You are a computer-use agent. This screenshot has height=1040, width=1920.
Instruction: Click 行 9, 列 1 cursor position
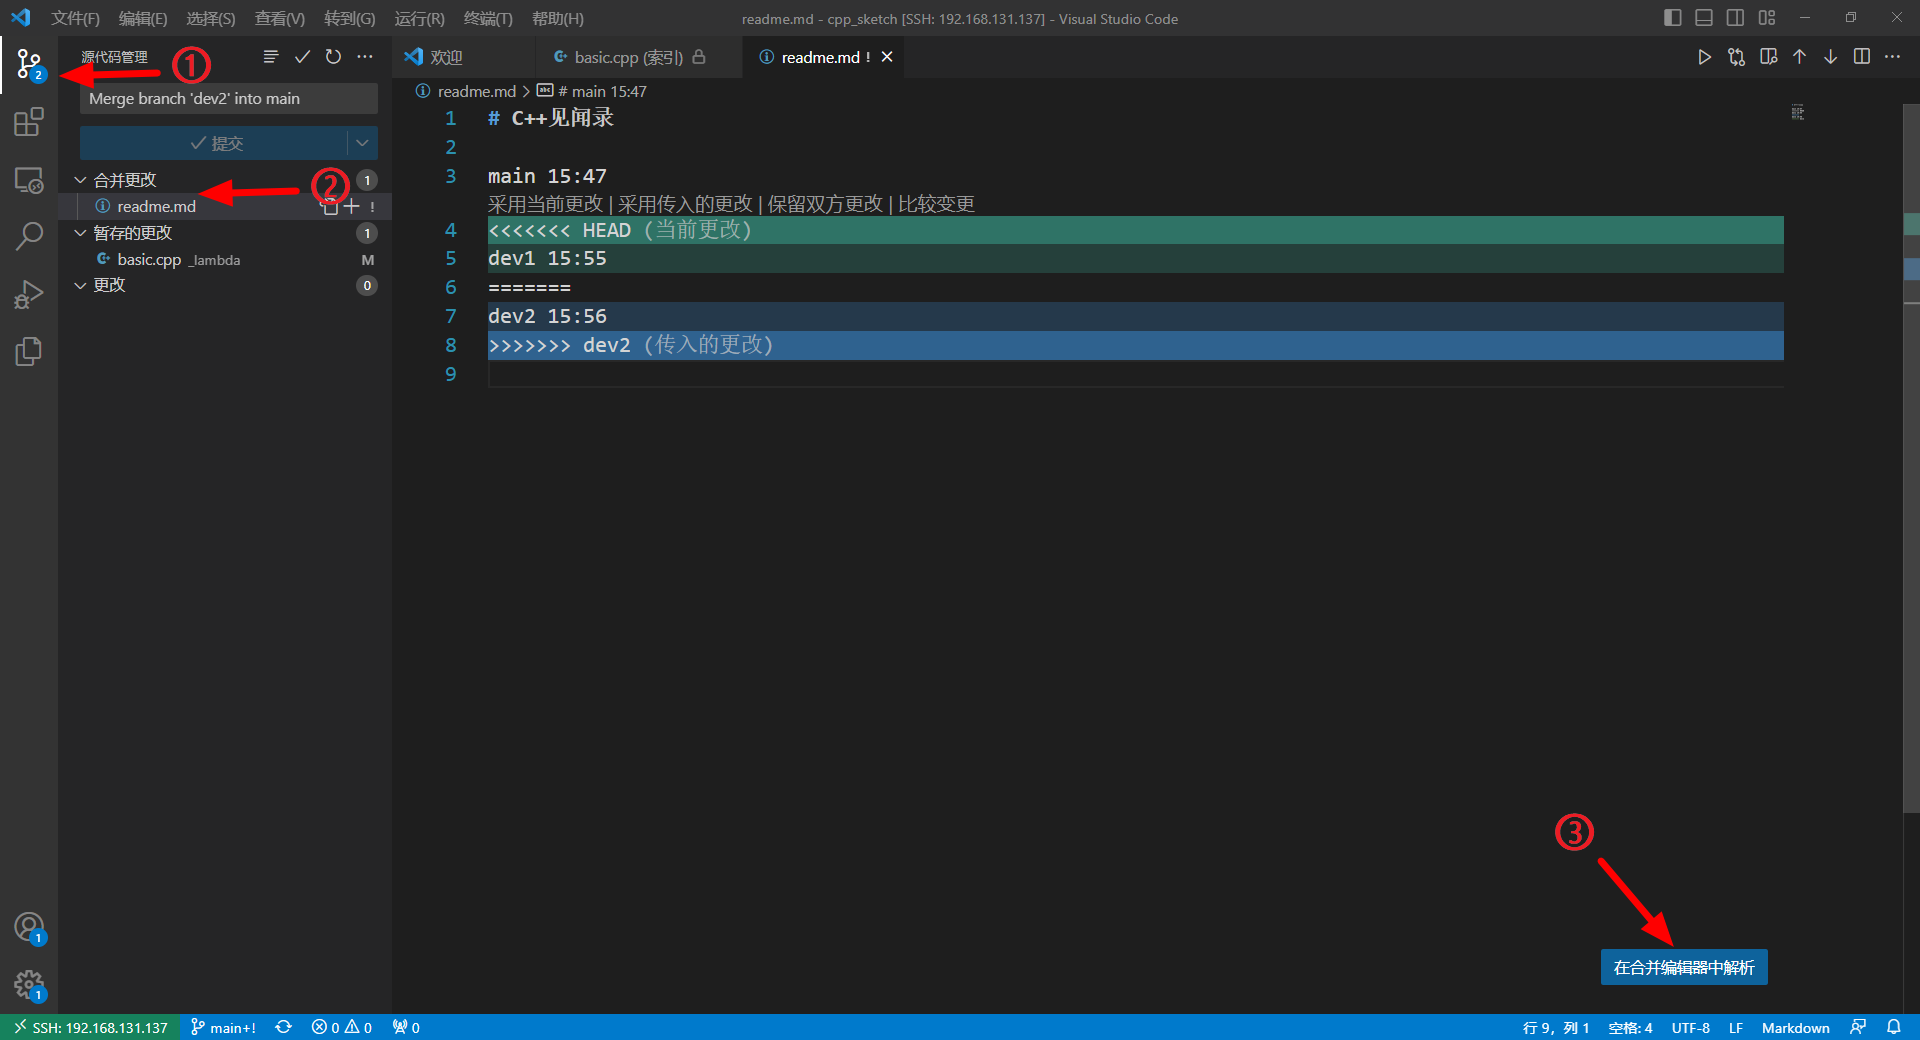point(1556,1027)
